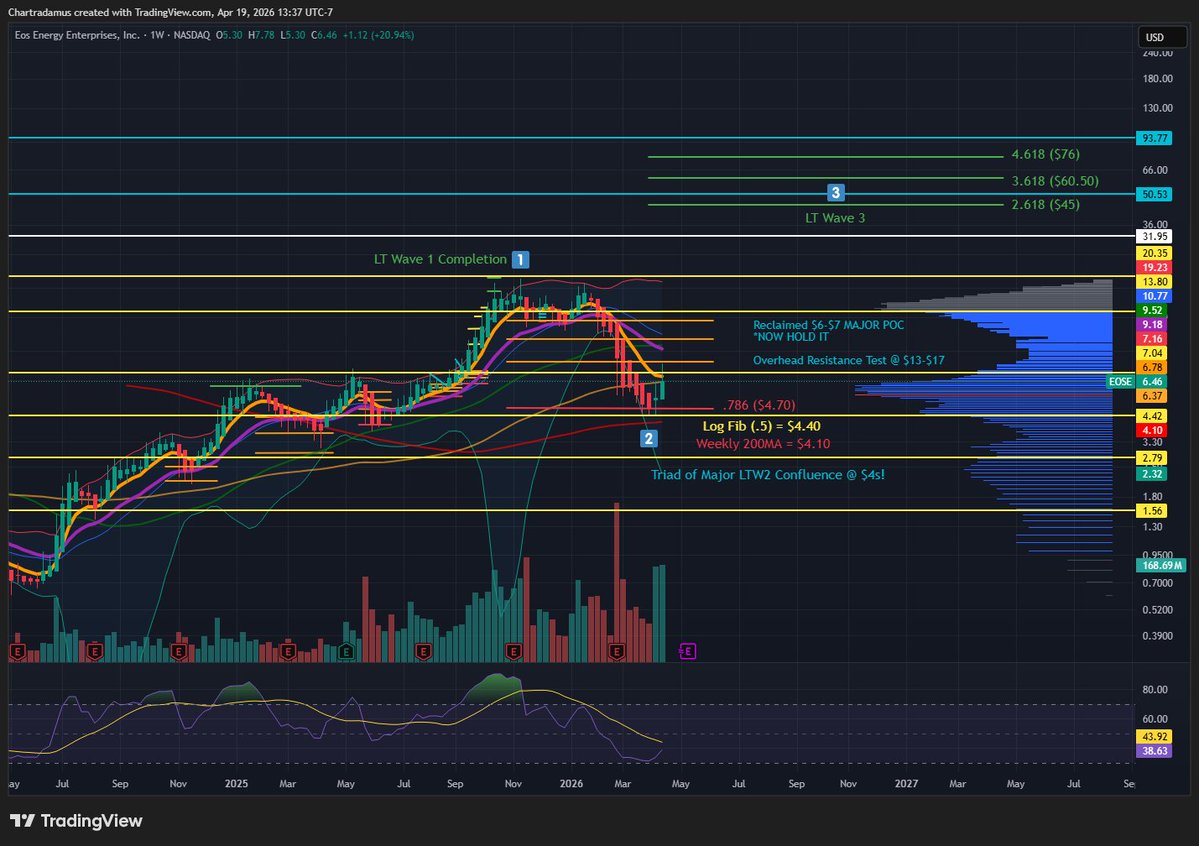Click the 19.23 red price tag

(1155, 268)
